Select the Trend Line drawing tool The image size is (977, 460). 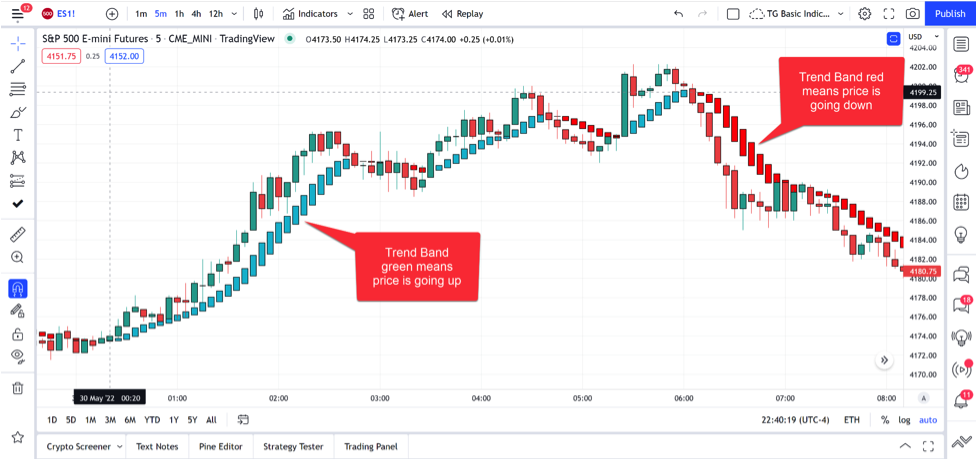(18, 66)
